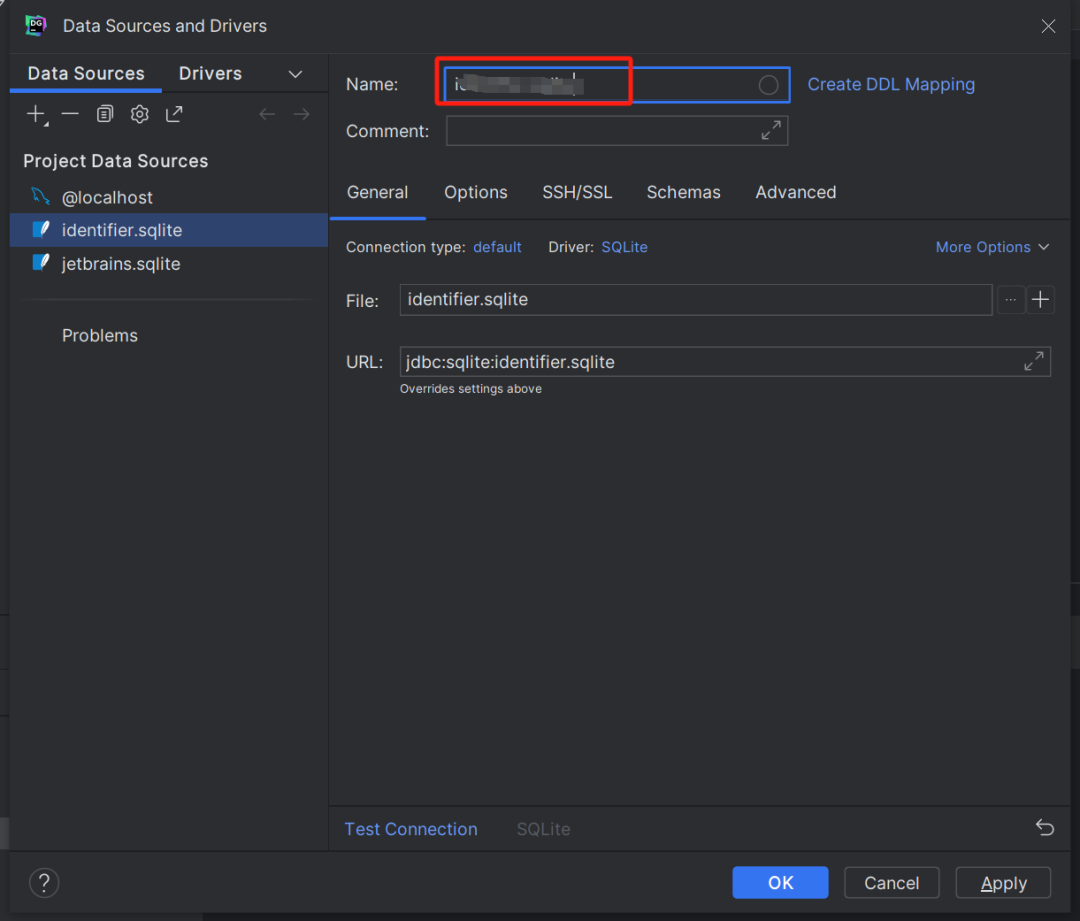The height and width of the screenshot is (921, 1080).
Task: Confirm with the OK button
Action: [x=780, y=882]
